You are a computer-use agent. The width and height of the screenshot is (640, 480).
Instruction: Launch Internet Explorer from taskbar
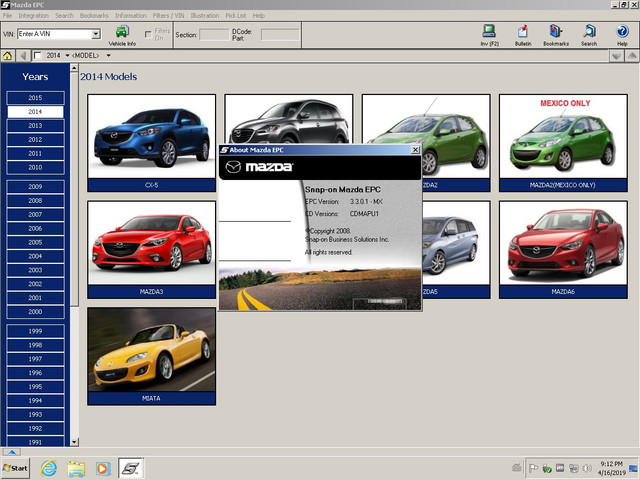click(49, 468)
